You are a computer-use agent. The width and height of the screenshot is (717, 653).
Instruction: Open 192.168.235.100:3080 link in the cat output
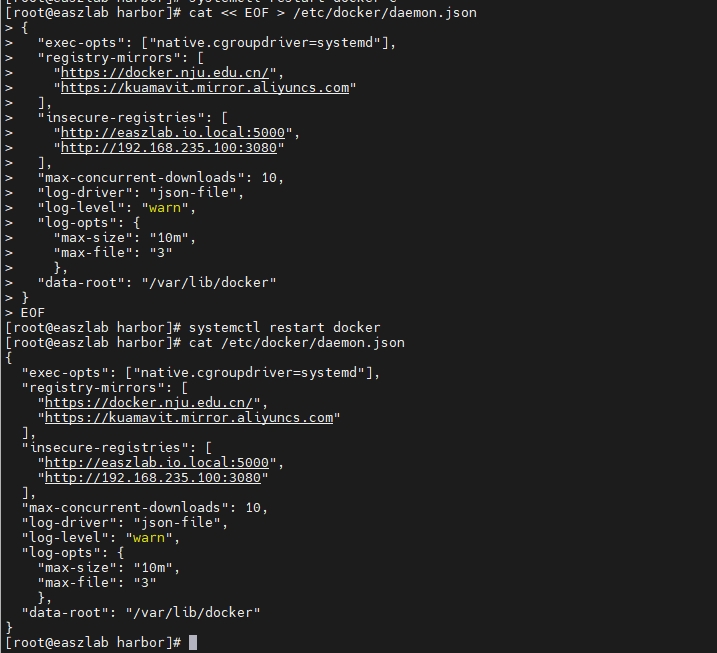[x=156, y=478]
